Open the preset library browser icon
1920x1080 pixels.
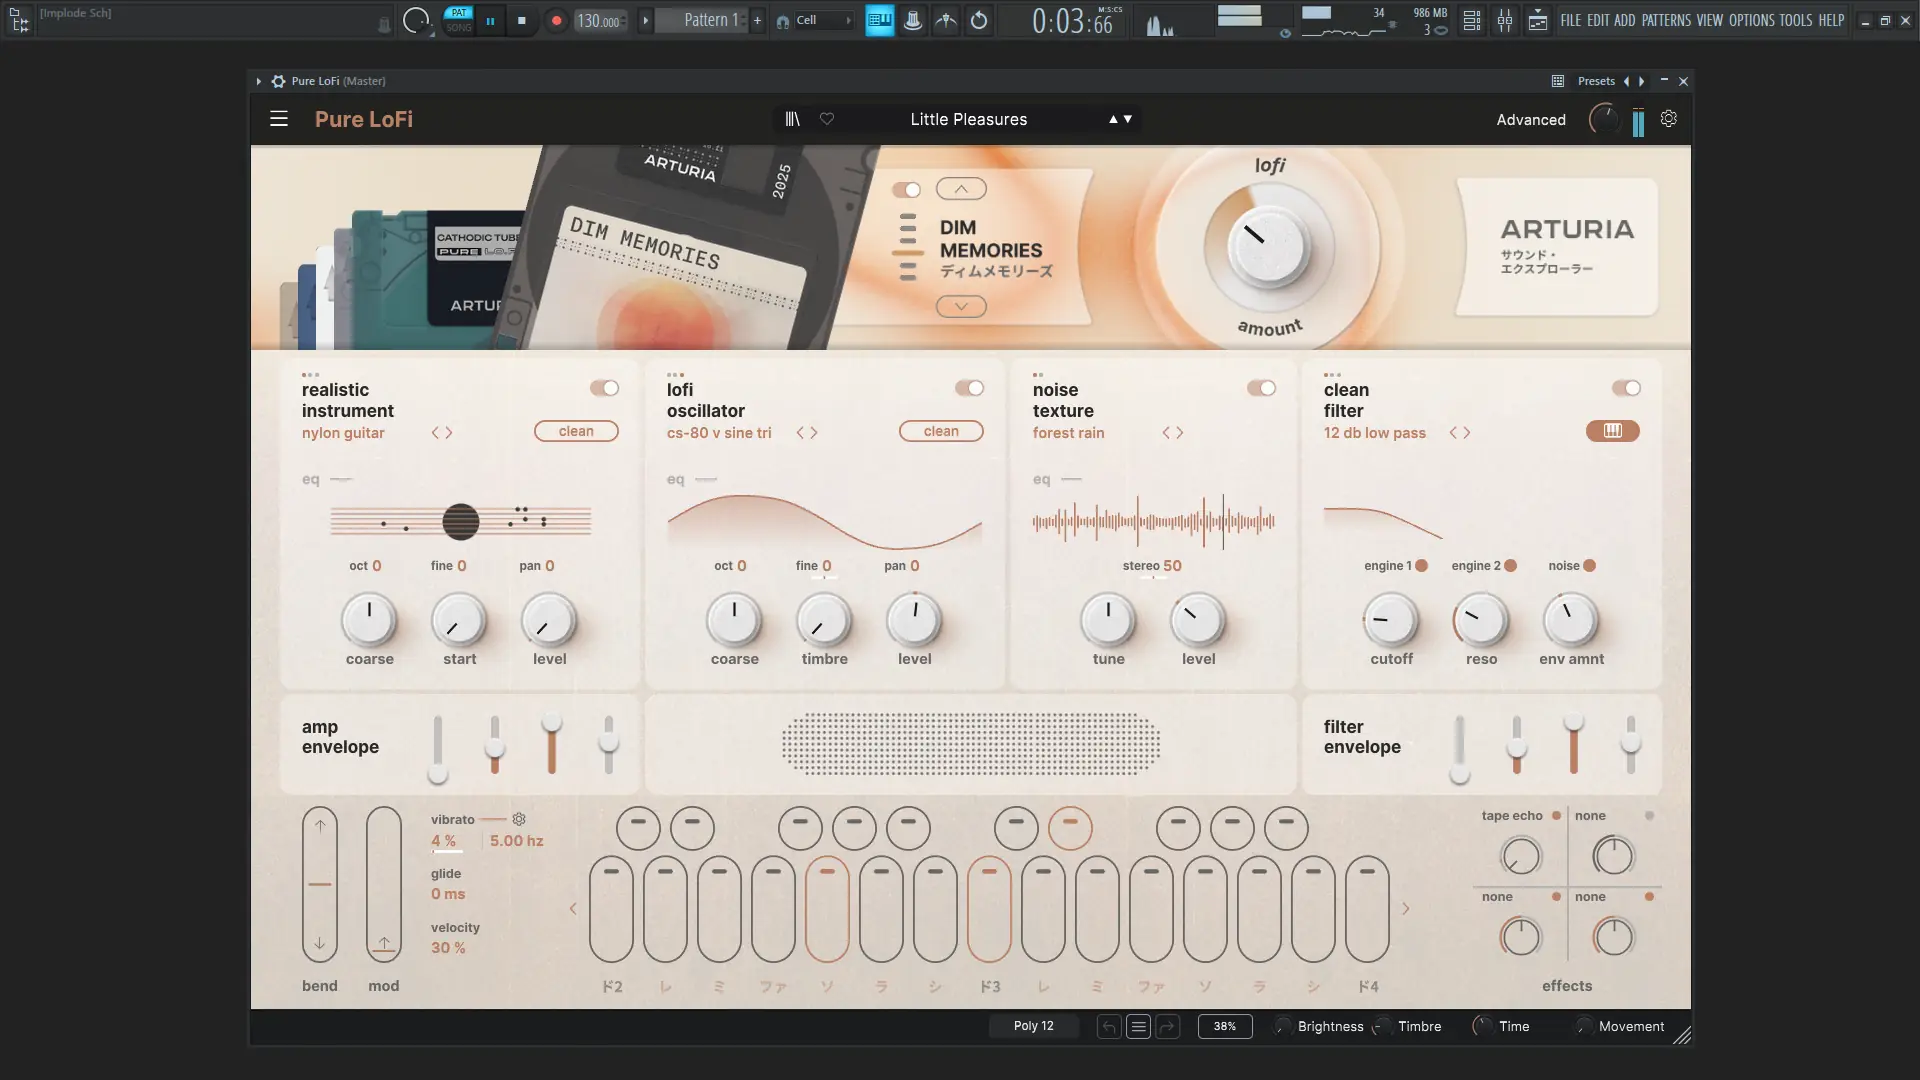click(x=792, y=119)
